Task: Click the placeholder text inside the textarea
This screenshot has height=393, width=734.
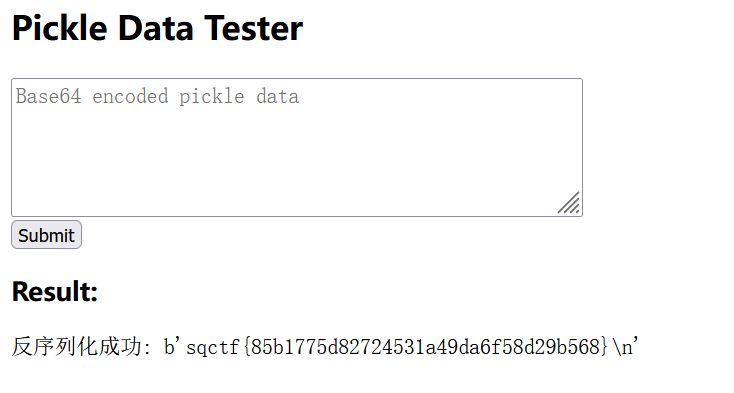Action: (x=157, y=96)
